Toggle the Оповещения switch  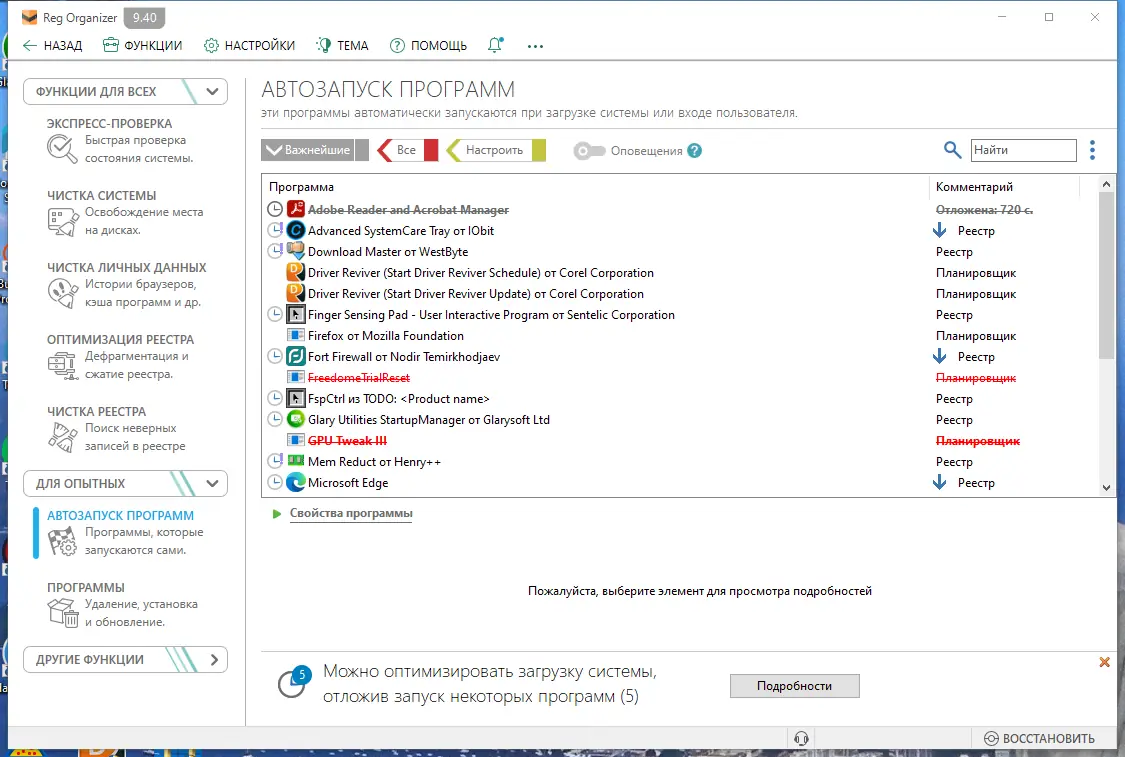tap(590, 151)
